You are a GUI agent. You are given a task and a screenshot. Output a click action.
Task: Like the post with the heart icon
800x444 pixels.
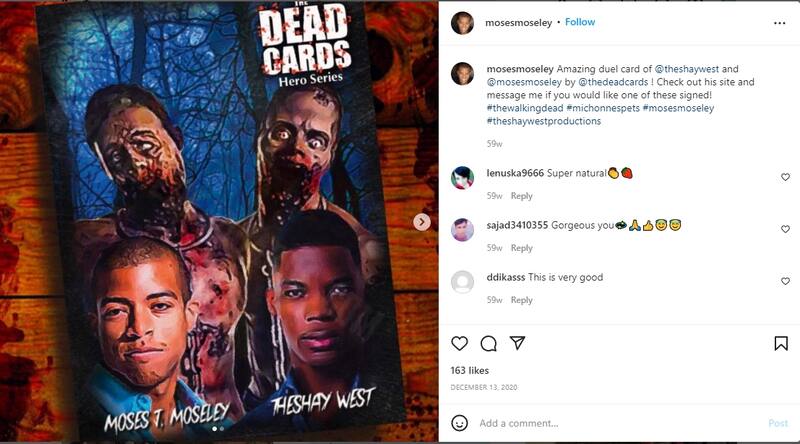tap(459, 343)
